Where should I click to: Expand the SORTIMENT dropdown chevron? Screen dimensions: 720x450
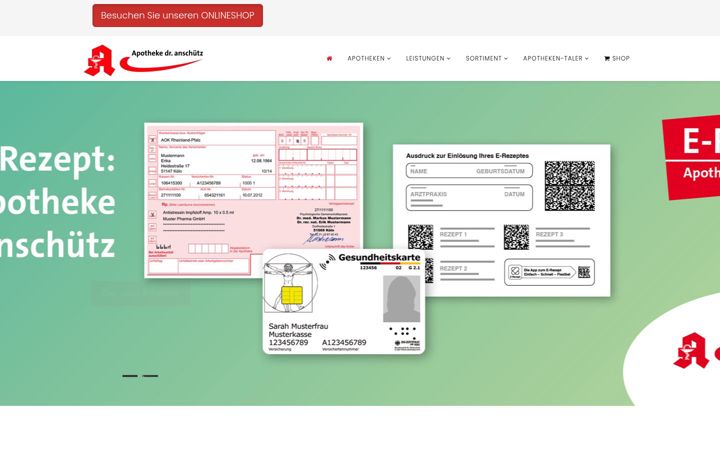coord(506,59)
